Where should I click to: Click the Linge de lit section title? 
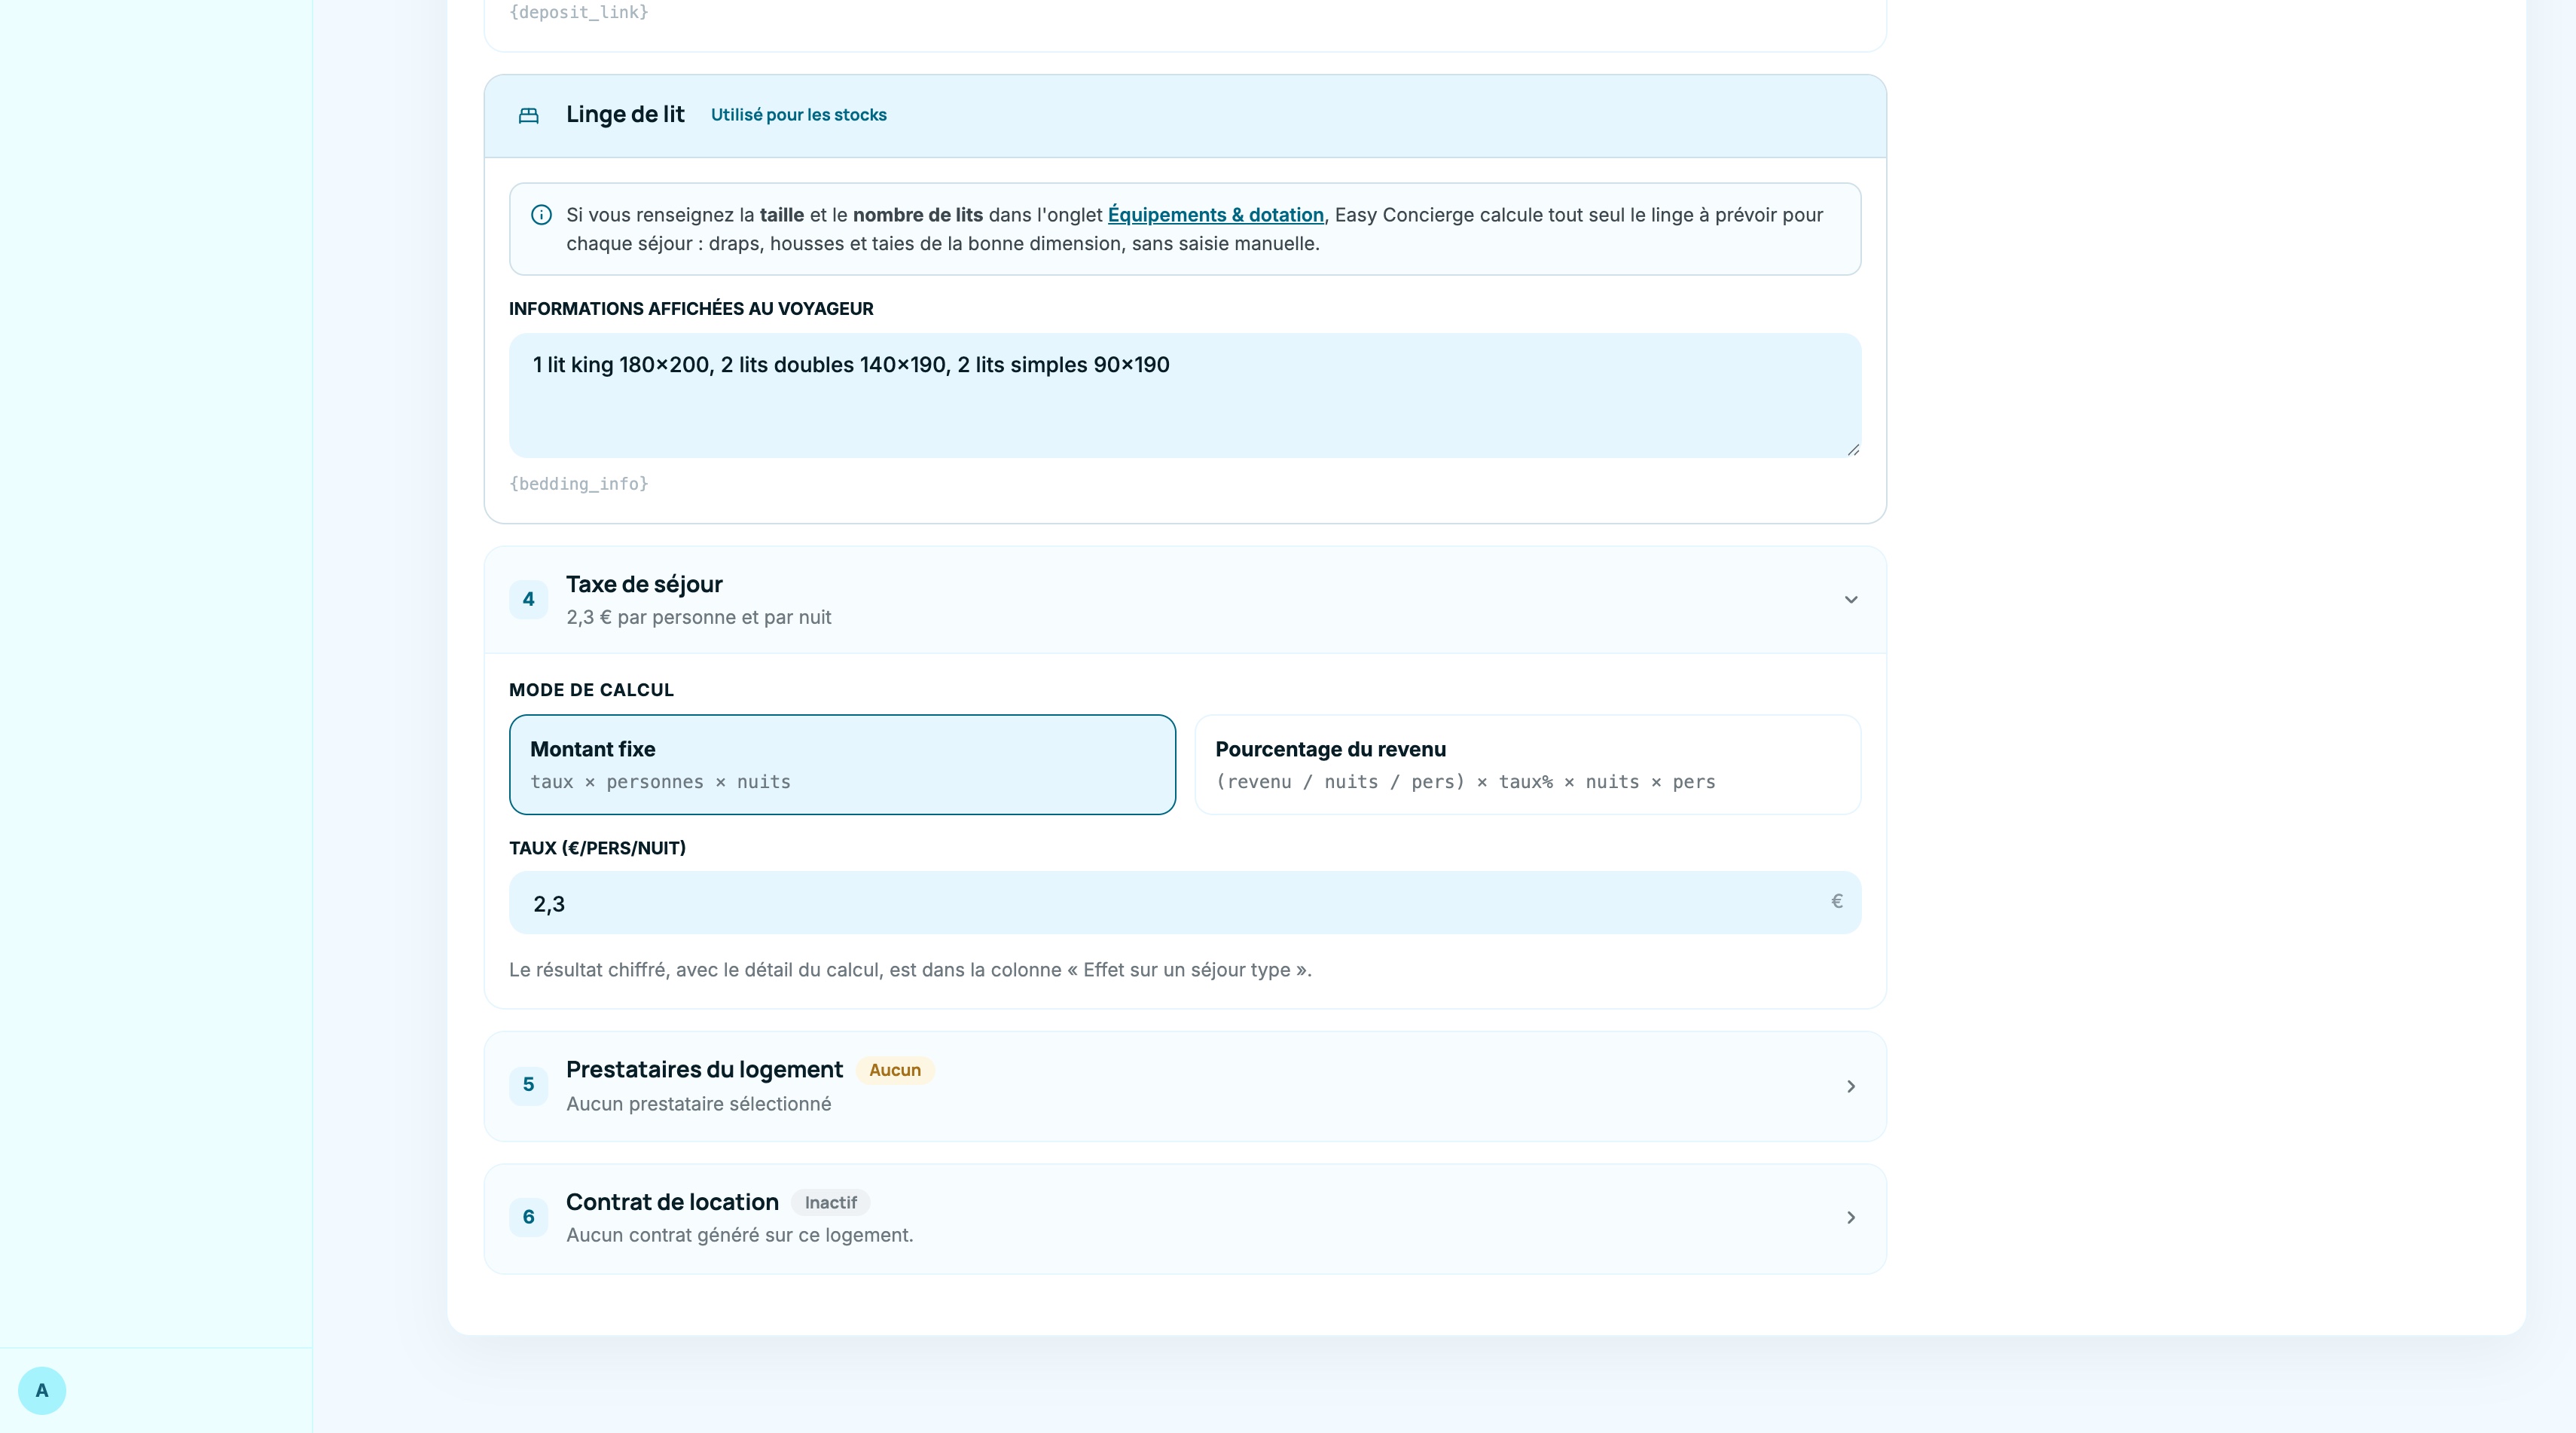click(x=625, y=114)
